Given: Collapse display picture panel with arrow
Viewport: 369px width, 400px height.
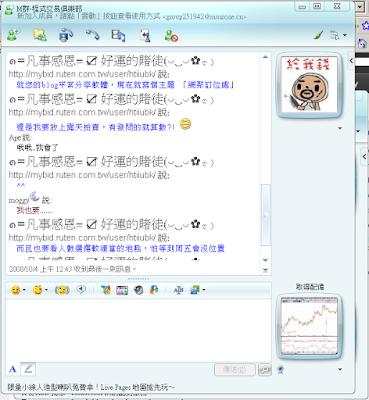Looking at the screenshot, I should click(351, 61).
